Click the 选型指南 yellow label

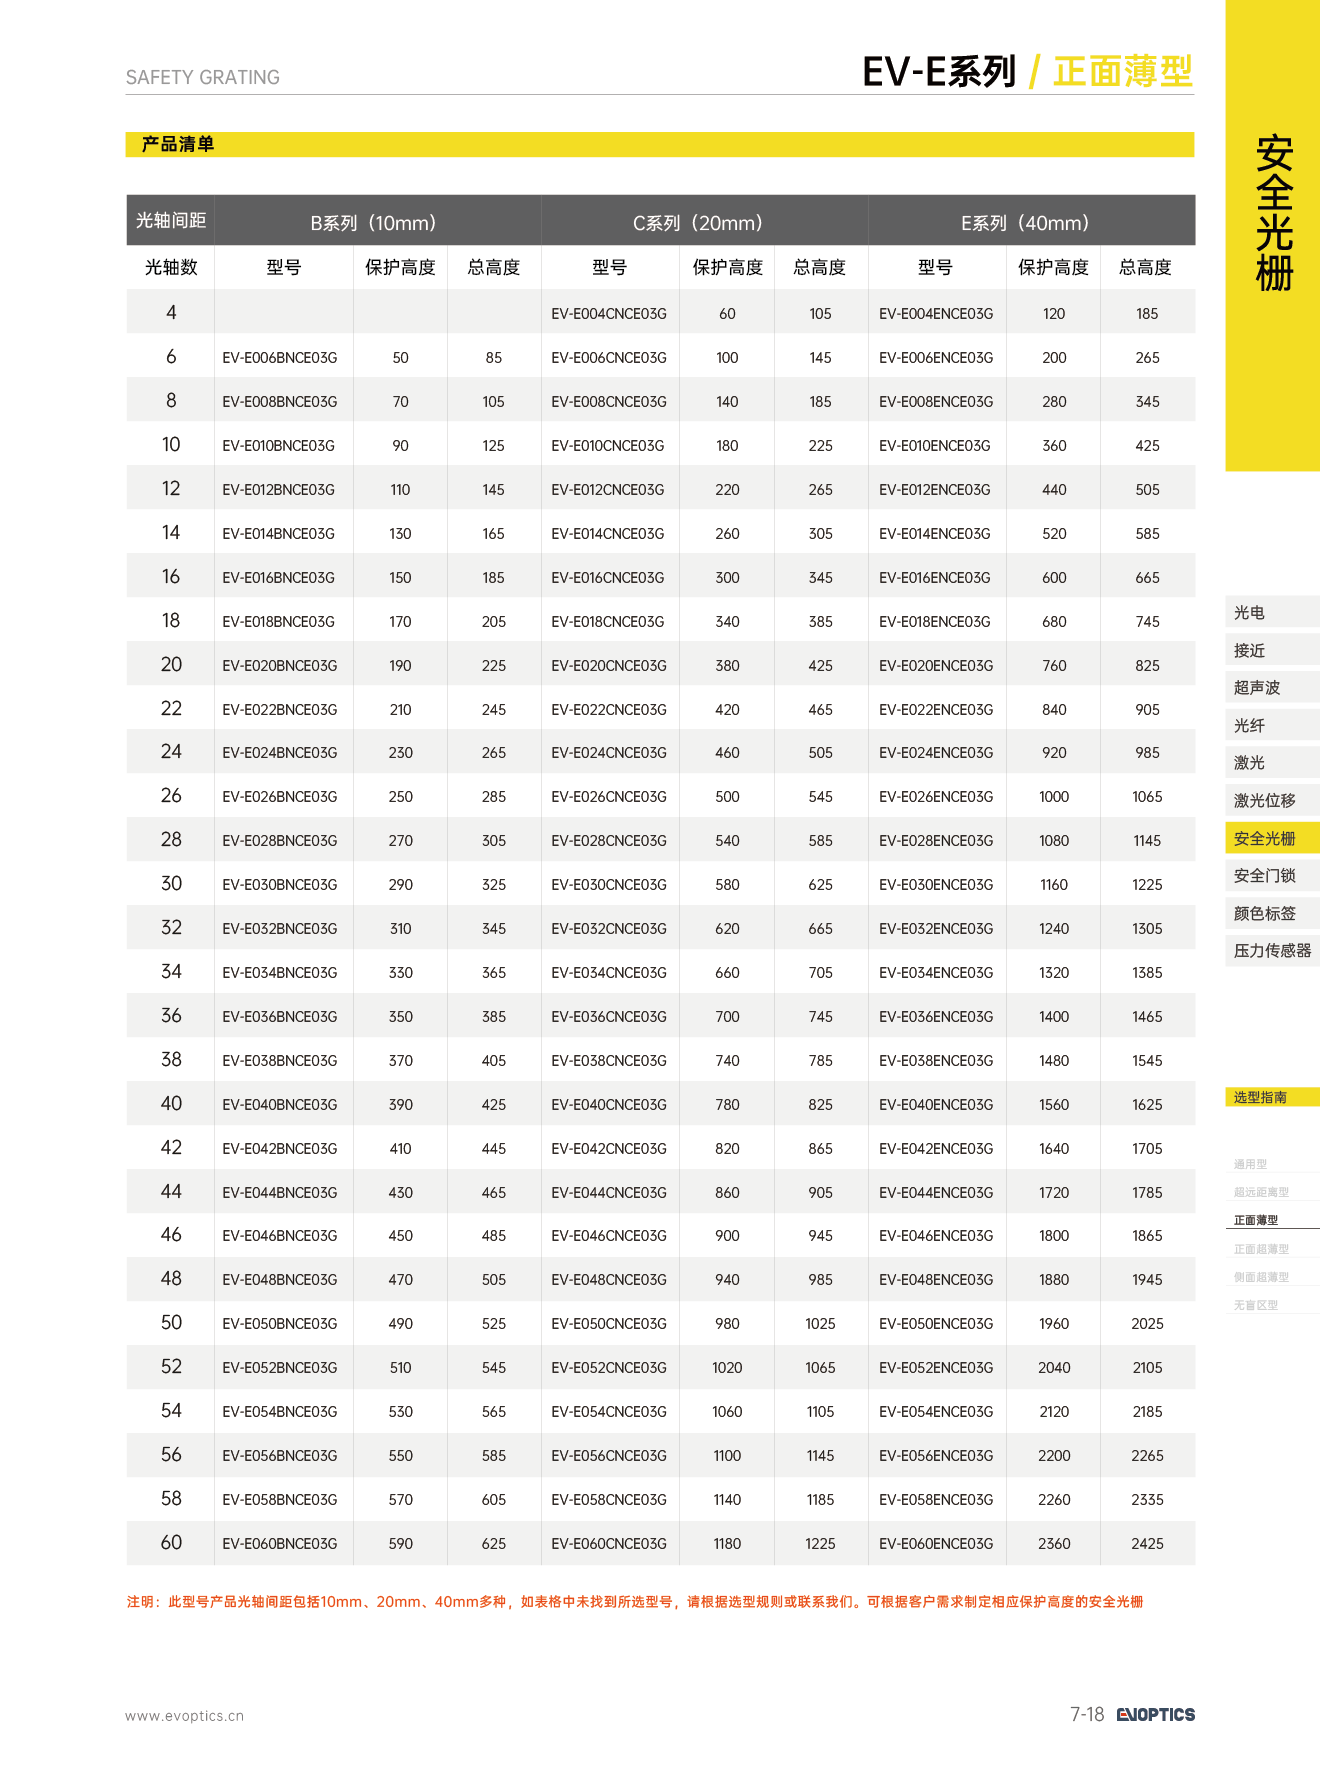1272,1097
